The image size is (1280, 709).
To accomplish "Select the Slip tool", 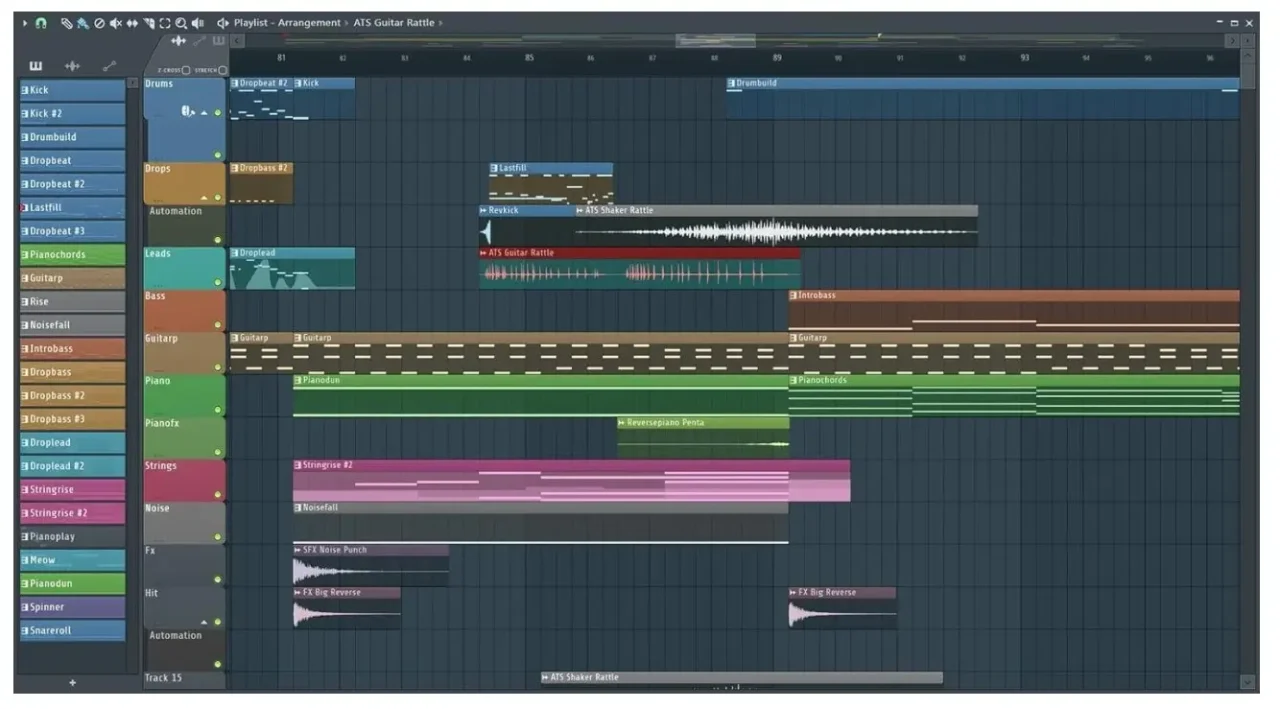I will point(132,22).
